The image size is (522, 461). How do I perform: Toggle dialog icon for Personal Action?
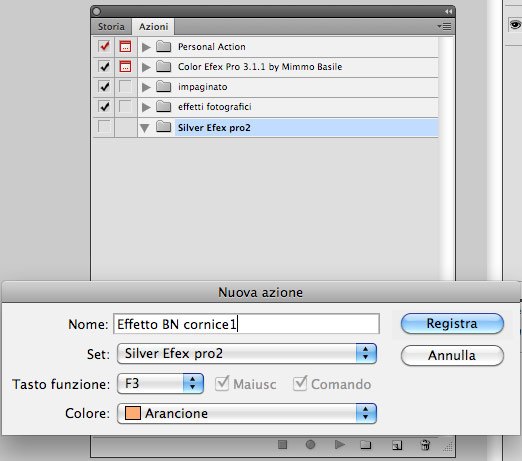[x=125, y=46]
